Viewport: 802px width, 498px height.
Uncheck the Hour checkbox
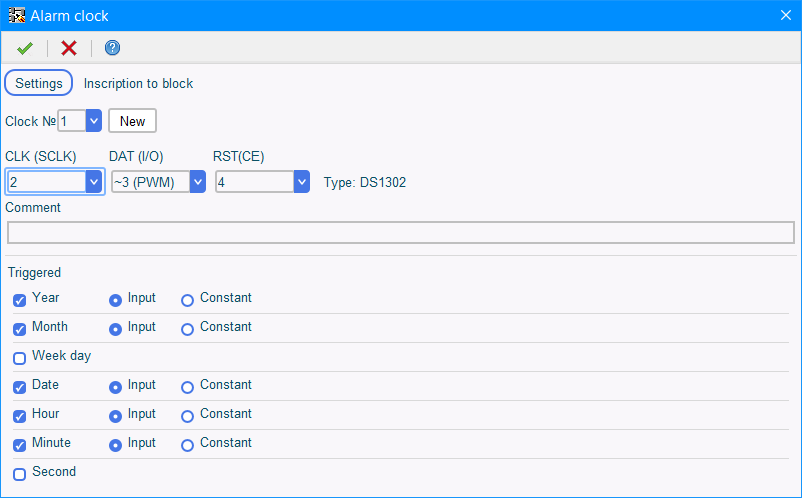pos(19,416)
